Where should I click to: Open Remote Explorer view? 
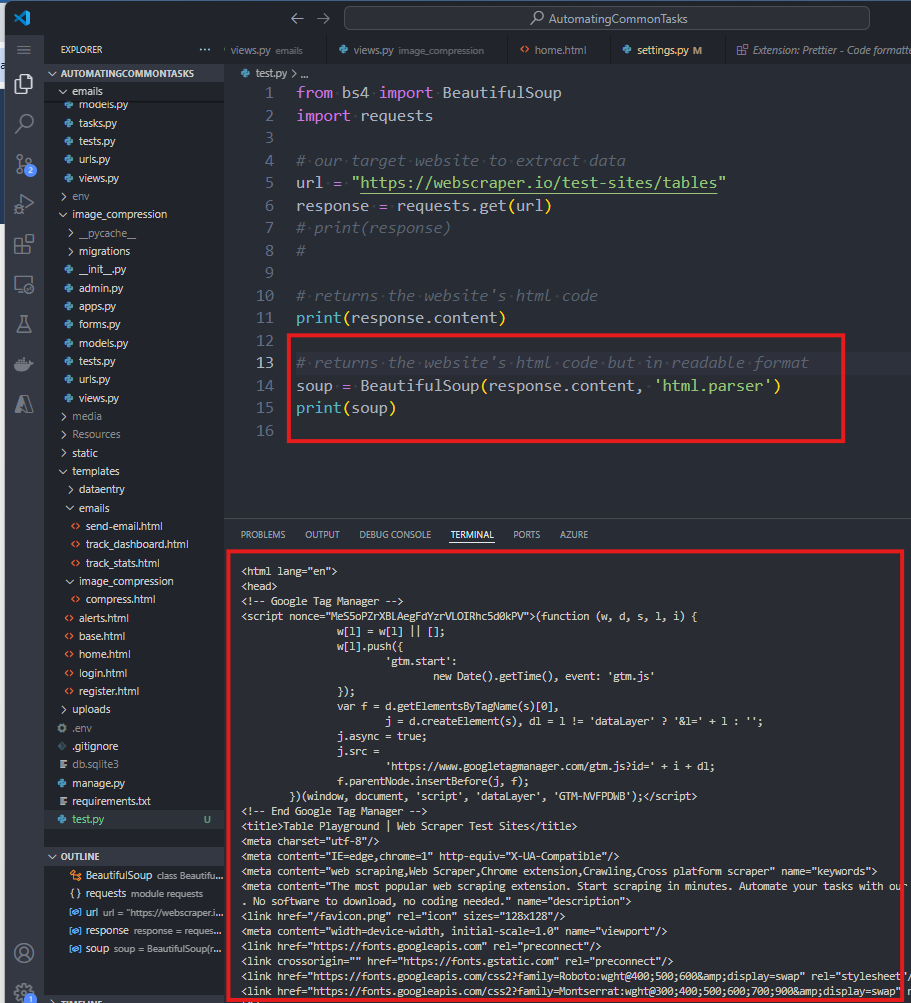pyautogui.click(x=24, y=285)
